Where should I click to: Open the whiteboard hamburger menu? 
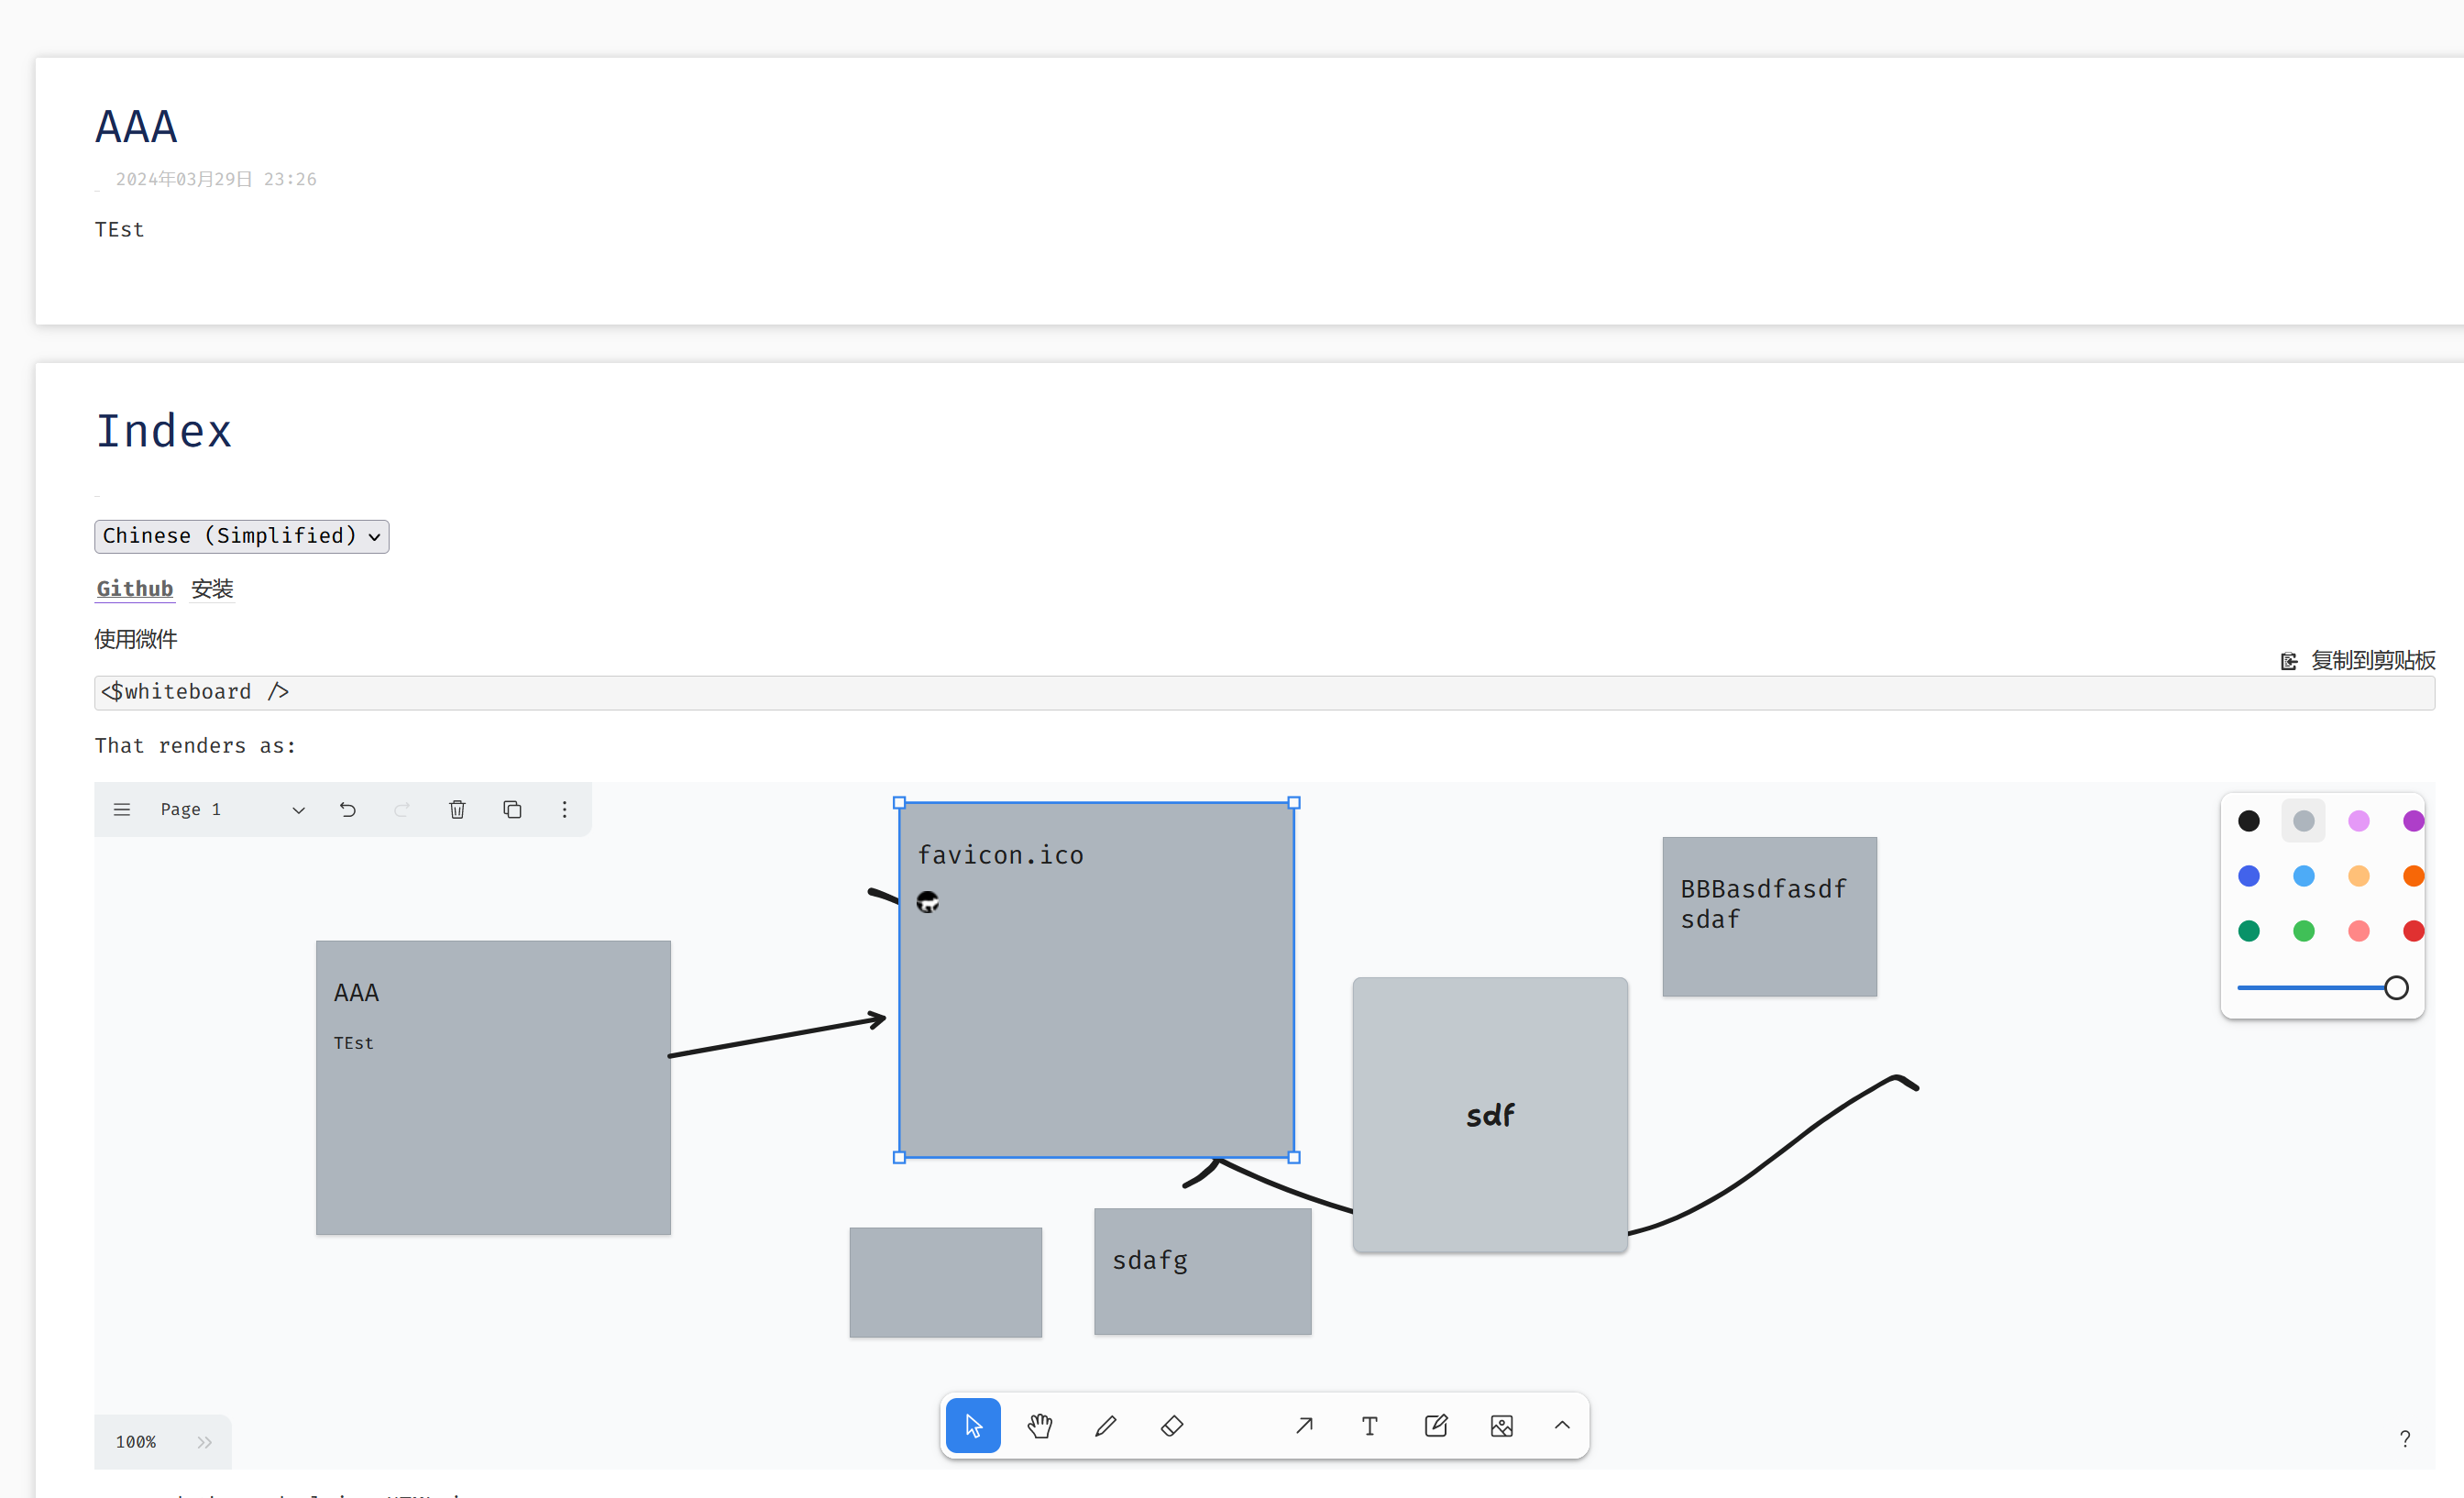point(122,809)
